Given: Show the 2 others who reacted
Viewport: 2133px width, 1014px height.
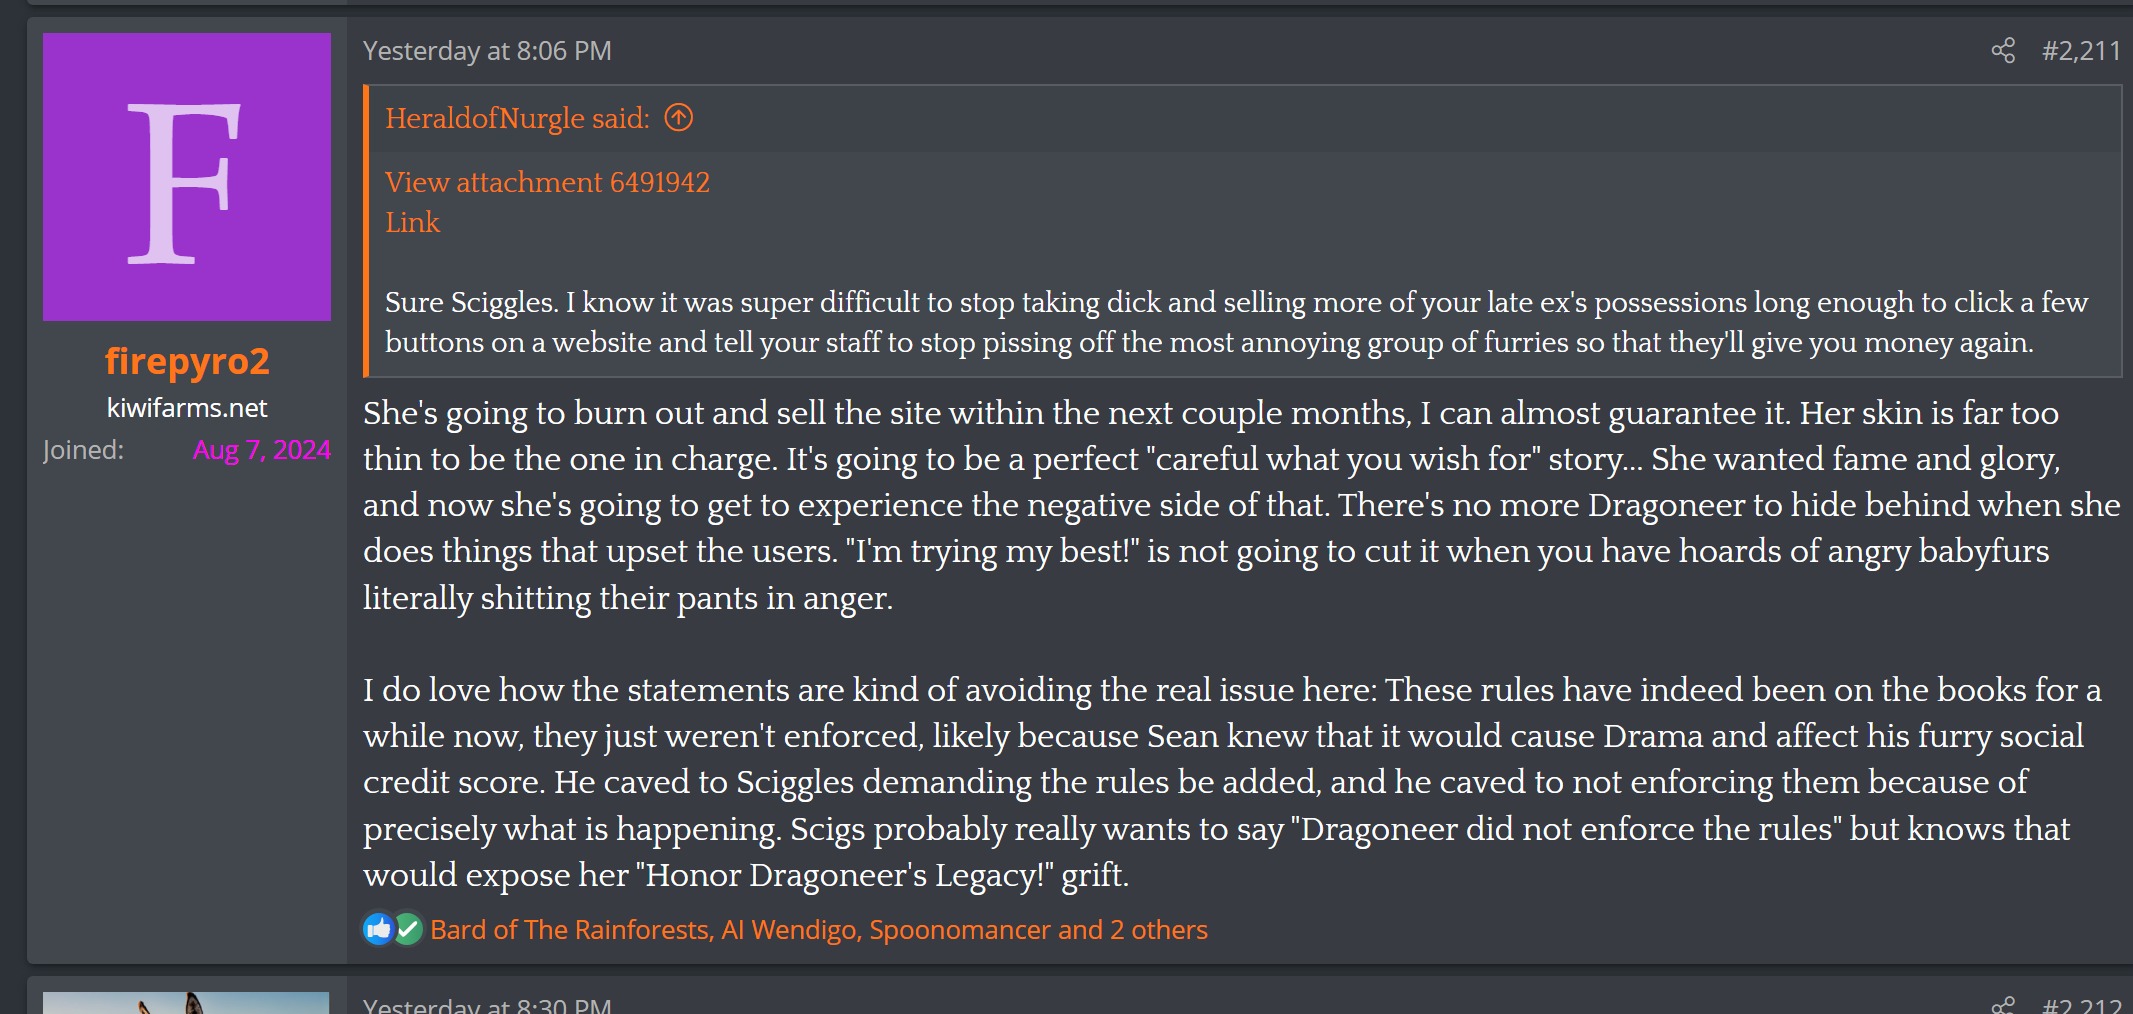Looking at the screenshot, I should click(x=1158, y=930).
